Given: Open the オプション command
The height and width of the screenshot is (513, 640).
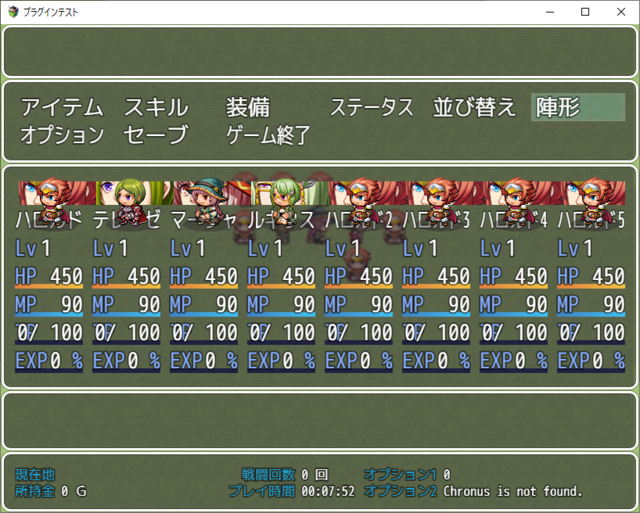Looking at the screenshot, I should point(62,135).
